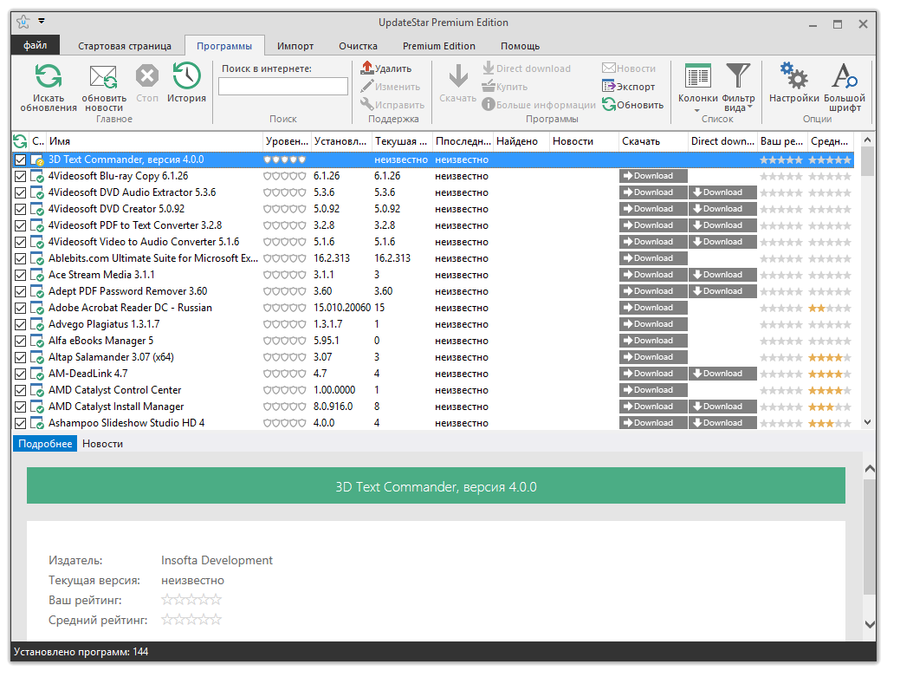900x677 pixels.
Task: Open the Settings gears icon
Action: click(x=794, y=77)
